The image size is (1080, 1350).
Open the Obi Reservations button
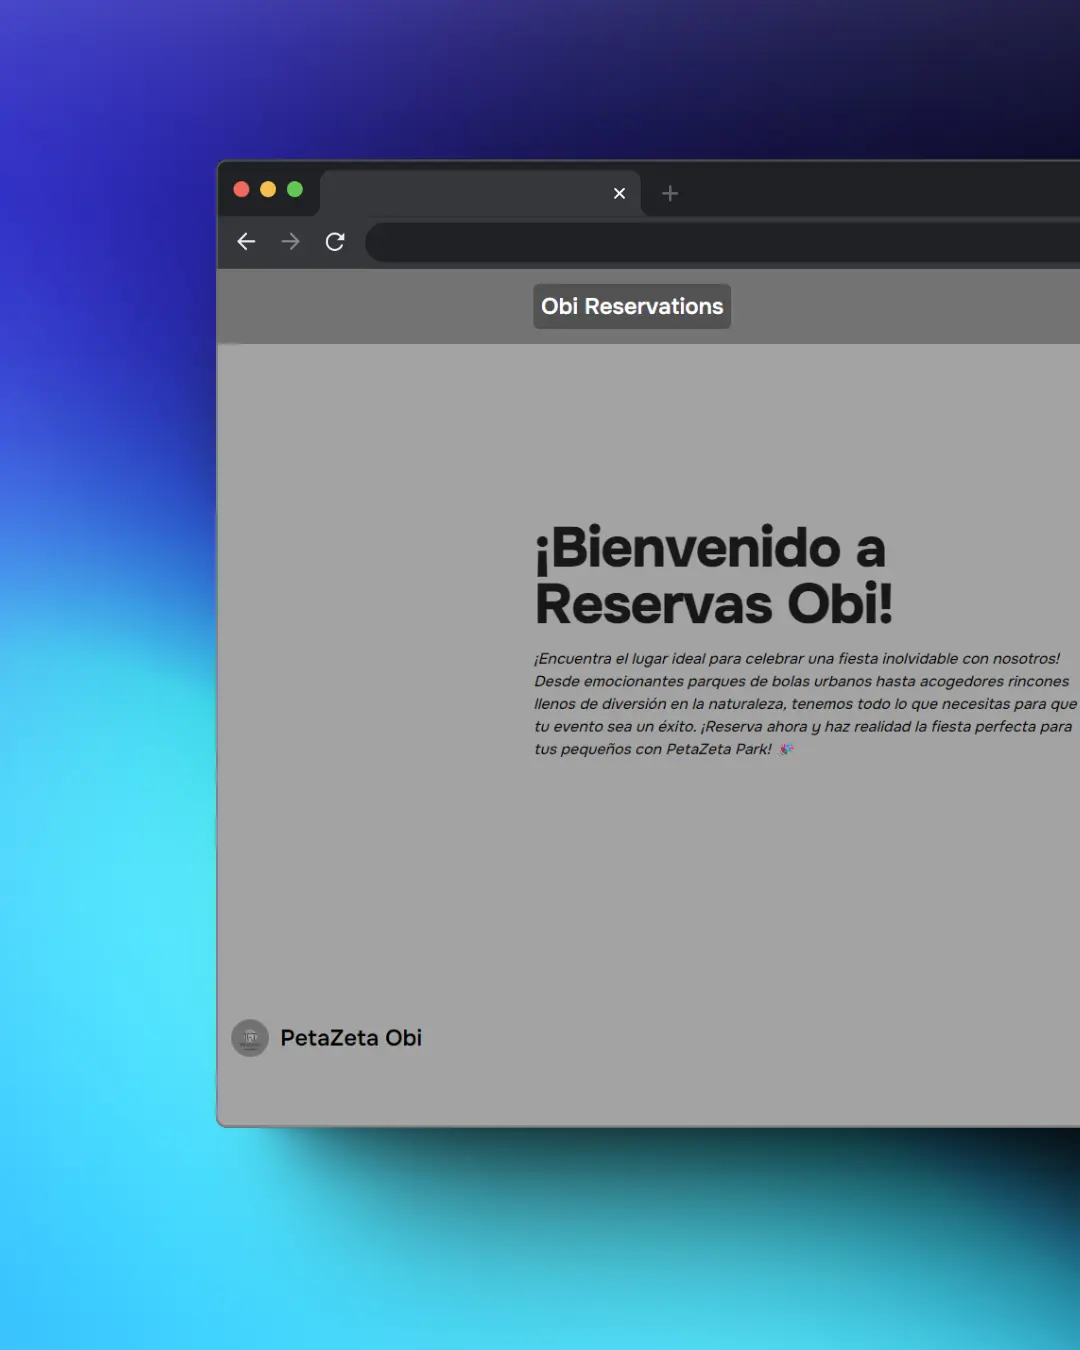tap(632, 306)
